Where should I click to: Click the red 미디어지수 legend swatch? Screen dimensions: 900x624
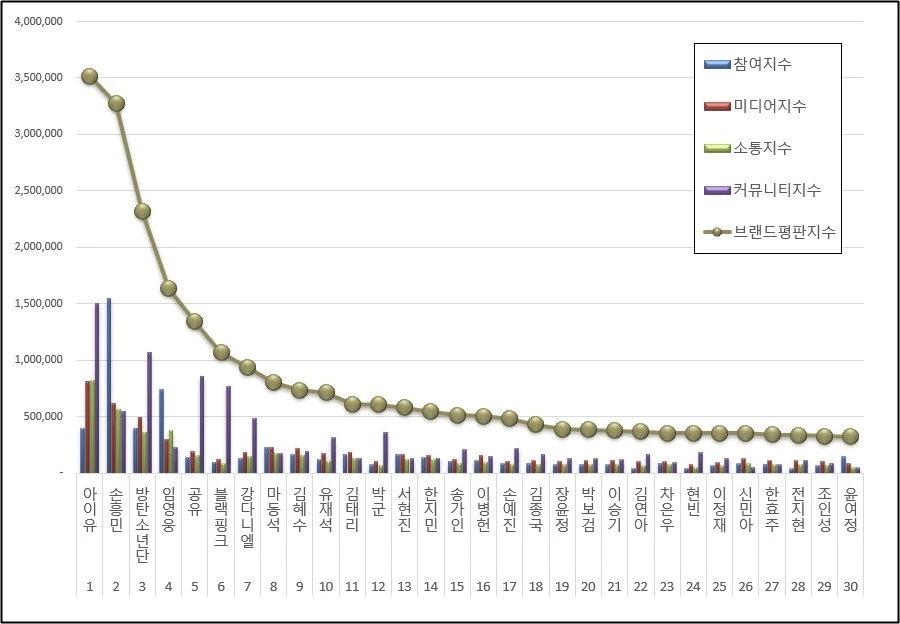(716, 106)
